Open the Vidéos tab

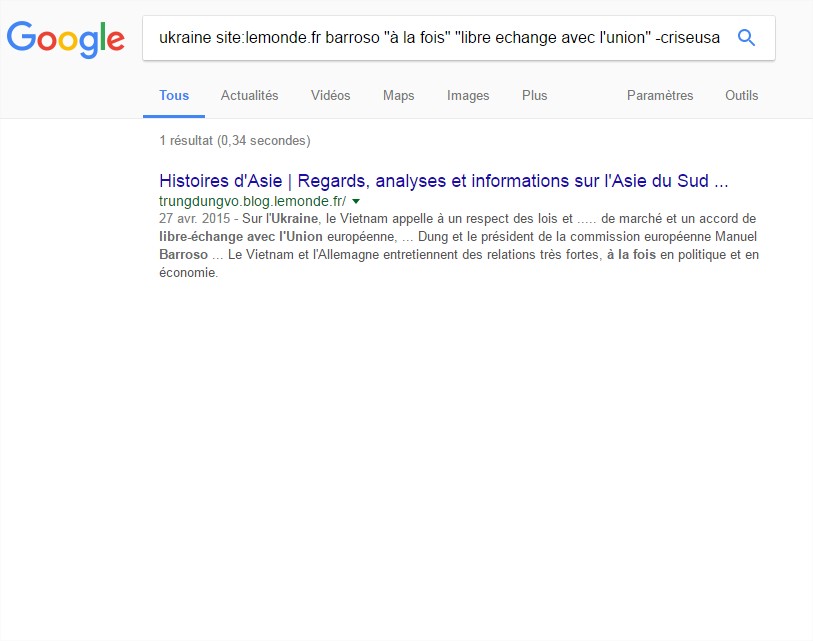[330, 95]
